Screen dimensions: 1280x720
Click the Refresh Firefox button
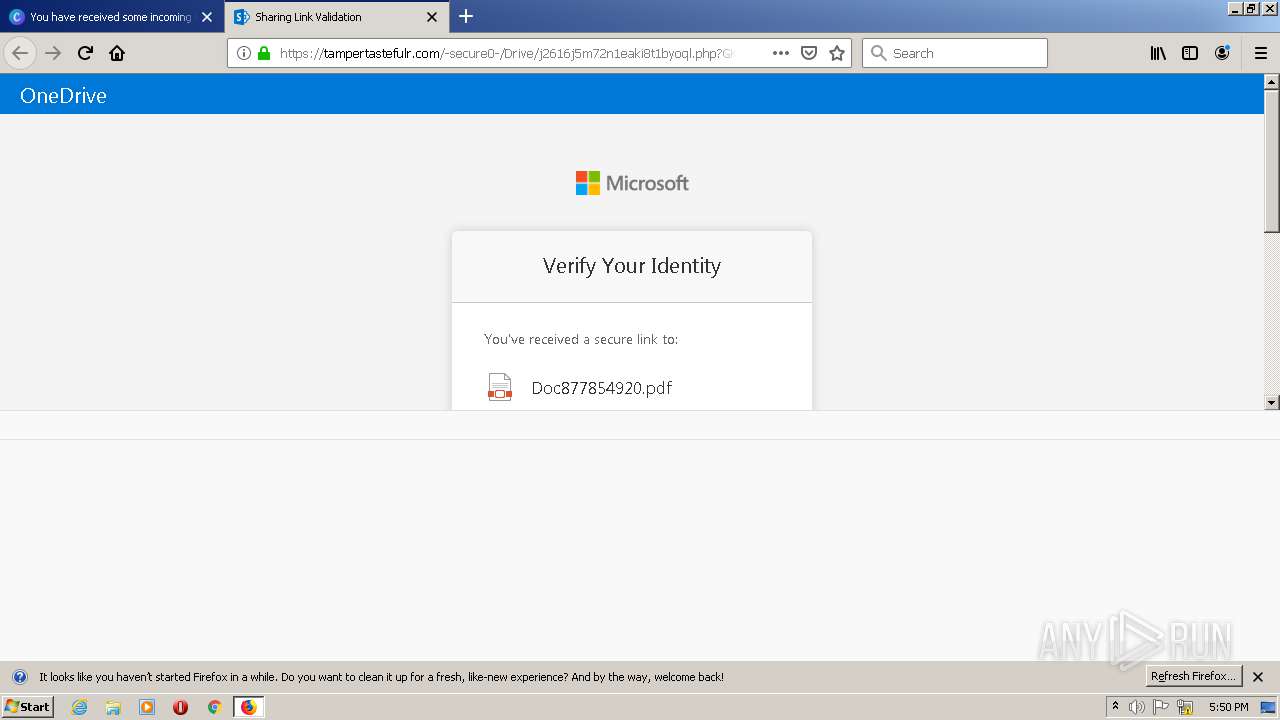[x=1193, y=676]
